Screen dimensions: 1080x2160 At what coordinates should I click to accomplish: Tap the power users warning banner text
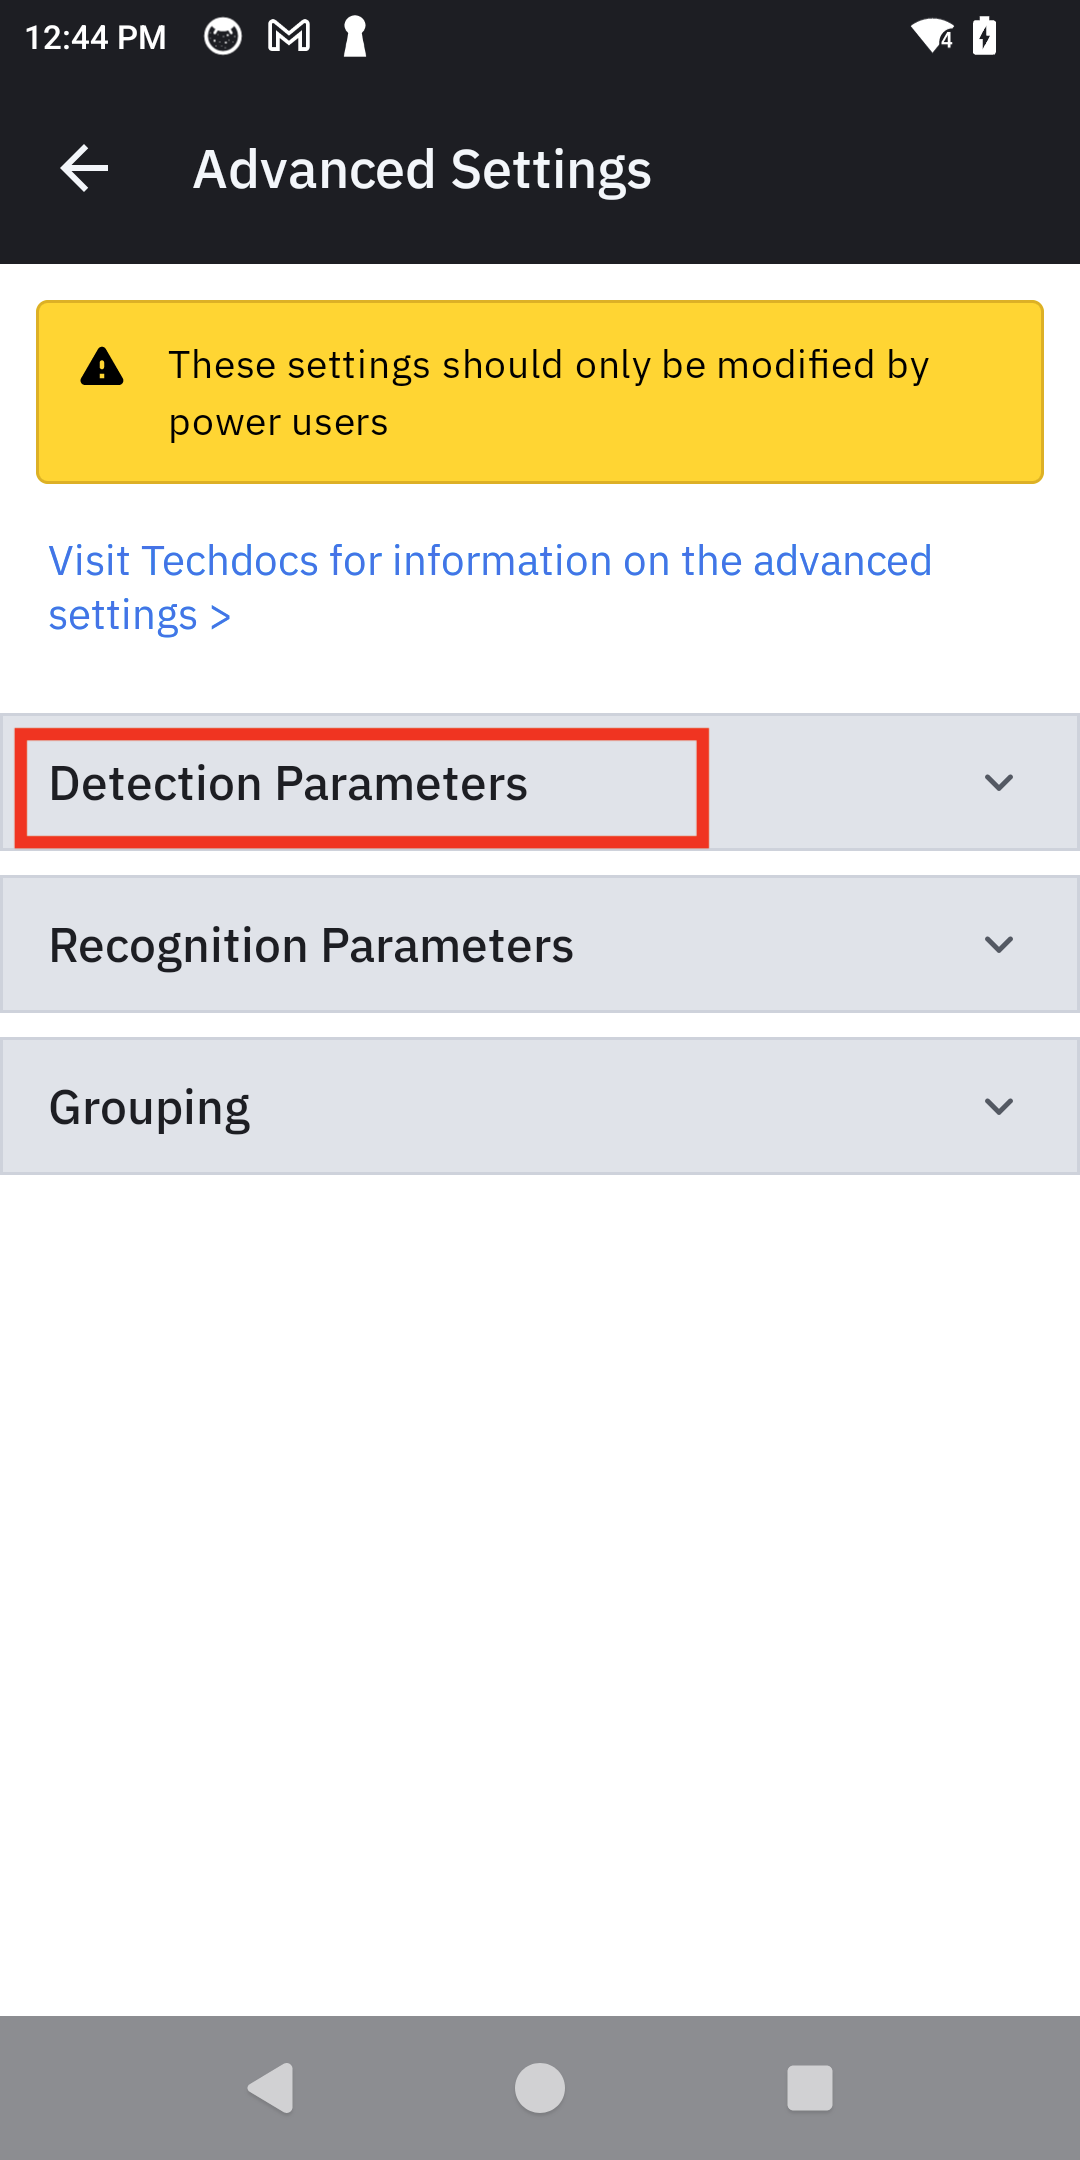[x=549, y=393]
